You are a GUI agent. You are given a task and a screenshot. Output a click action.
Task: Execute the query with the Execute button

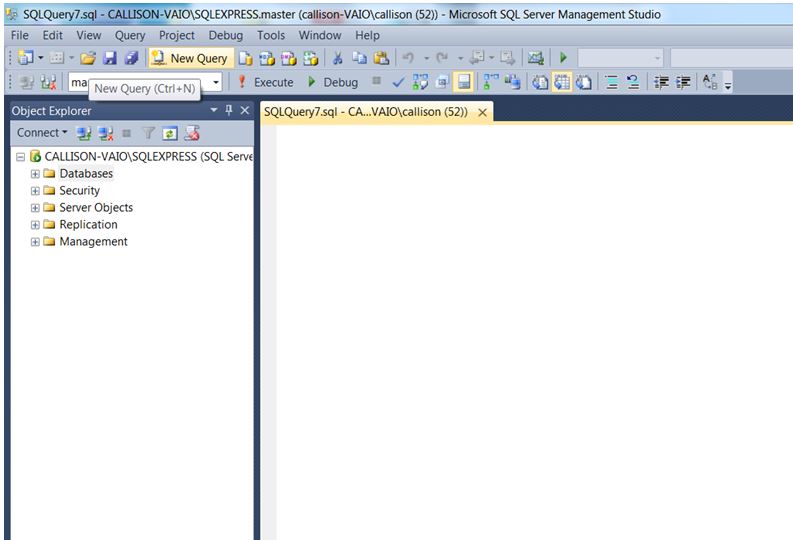(x=265, y=82)
